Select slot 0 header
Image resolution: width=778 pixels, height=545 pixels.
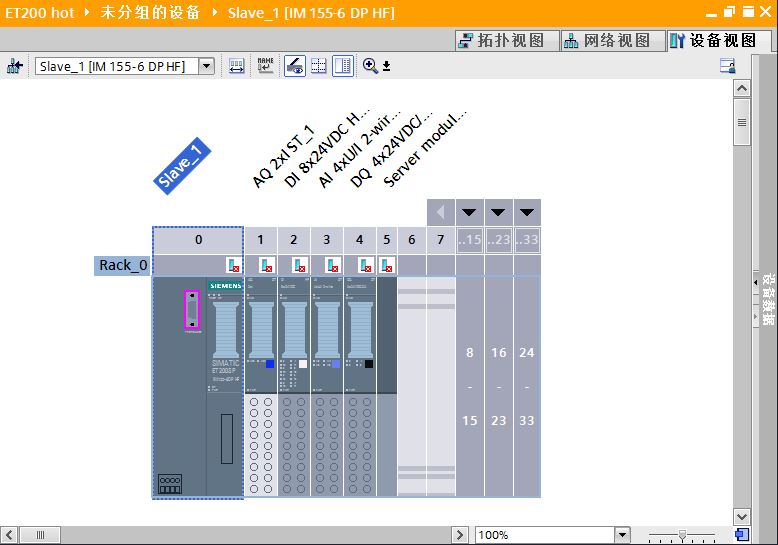pyautogui.click(x=198, y=240)
